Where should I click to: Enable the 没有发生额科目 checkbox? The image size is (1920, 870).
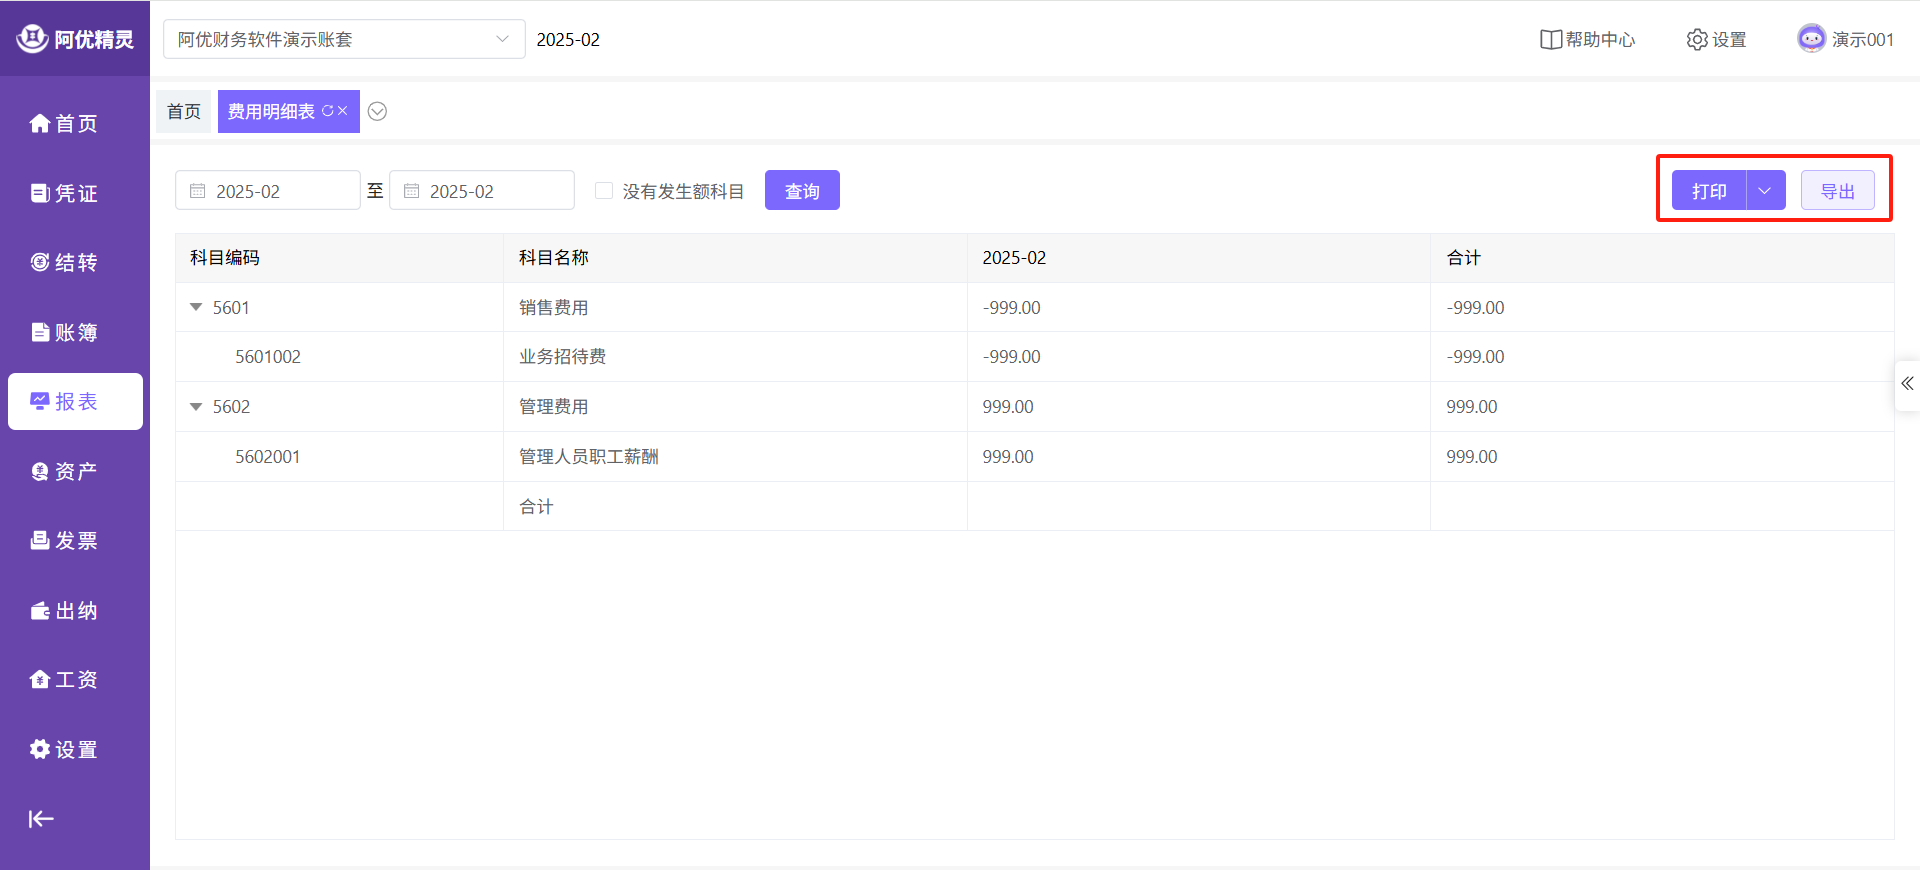click(604, 190)
